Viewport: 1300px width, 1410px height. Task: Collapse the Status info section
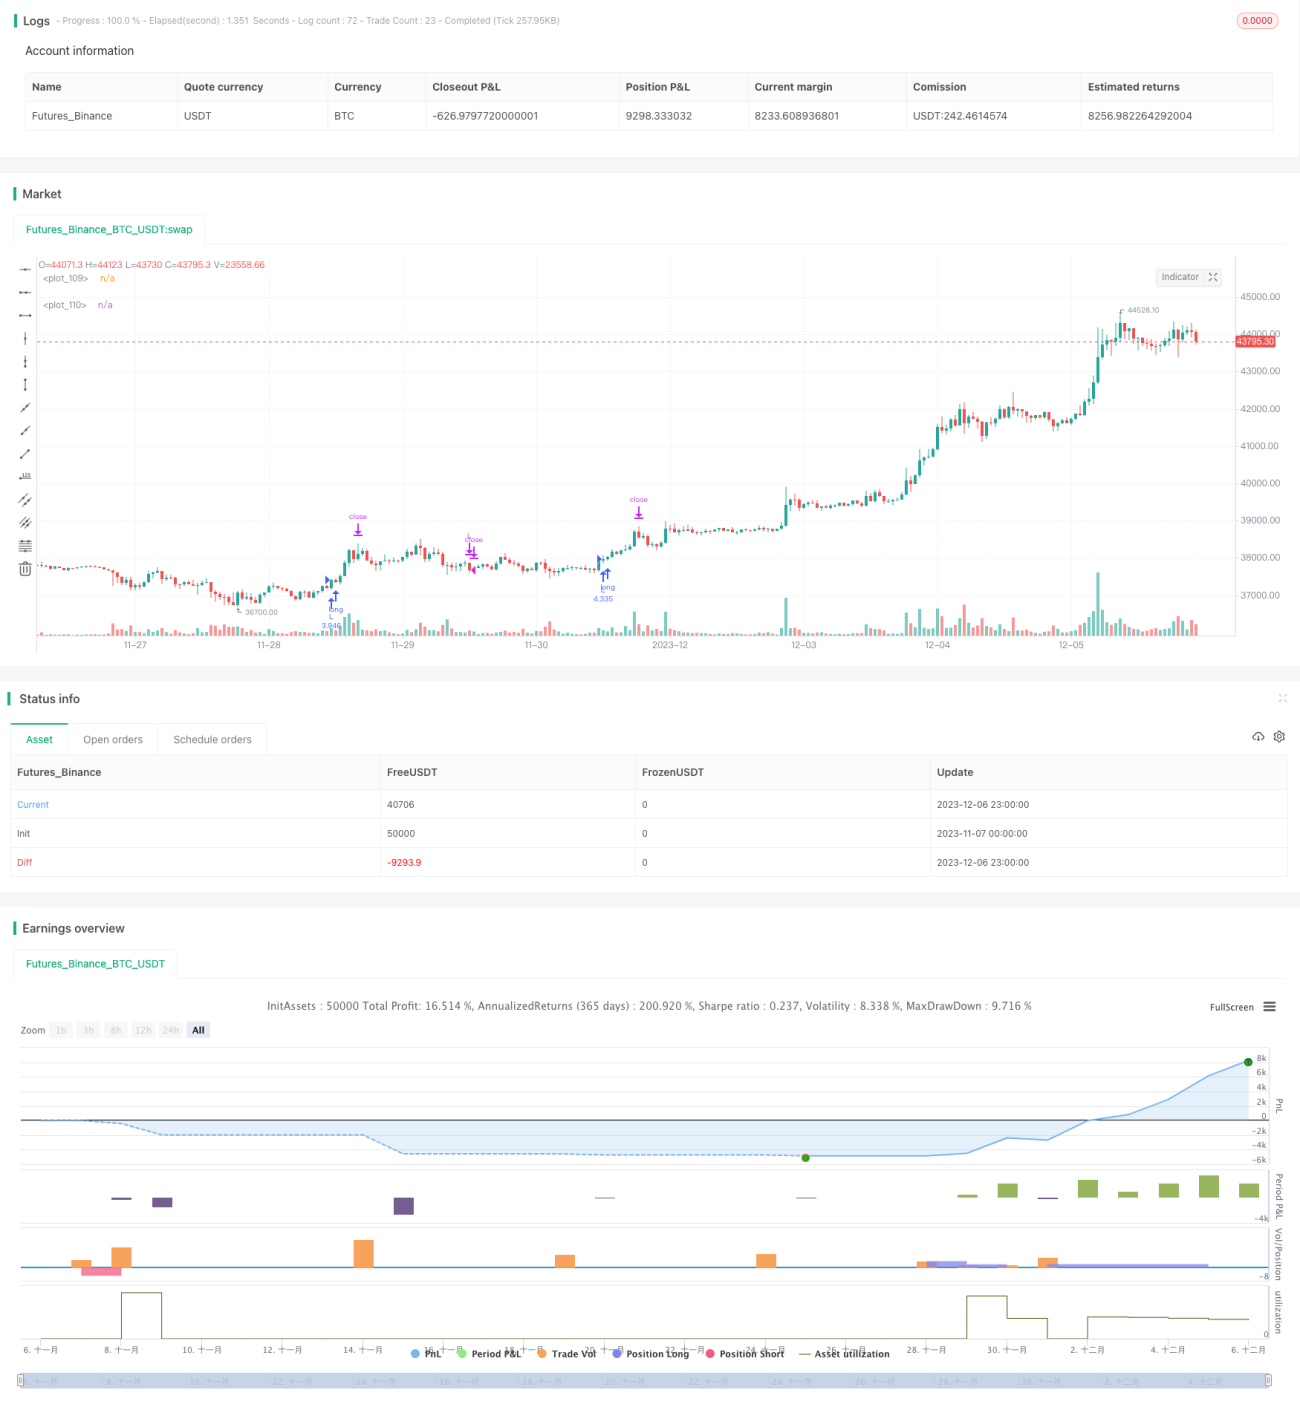click(x=1282, y=698)
